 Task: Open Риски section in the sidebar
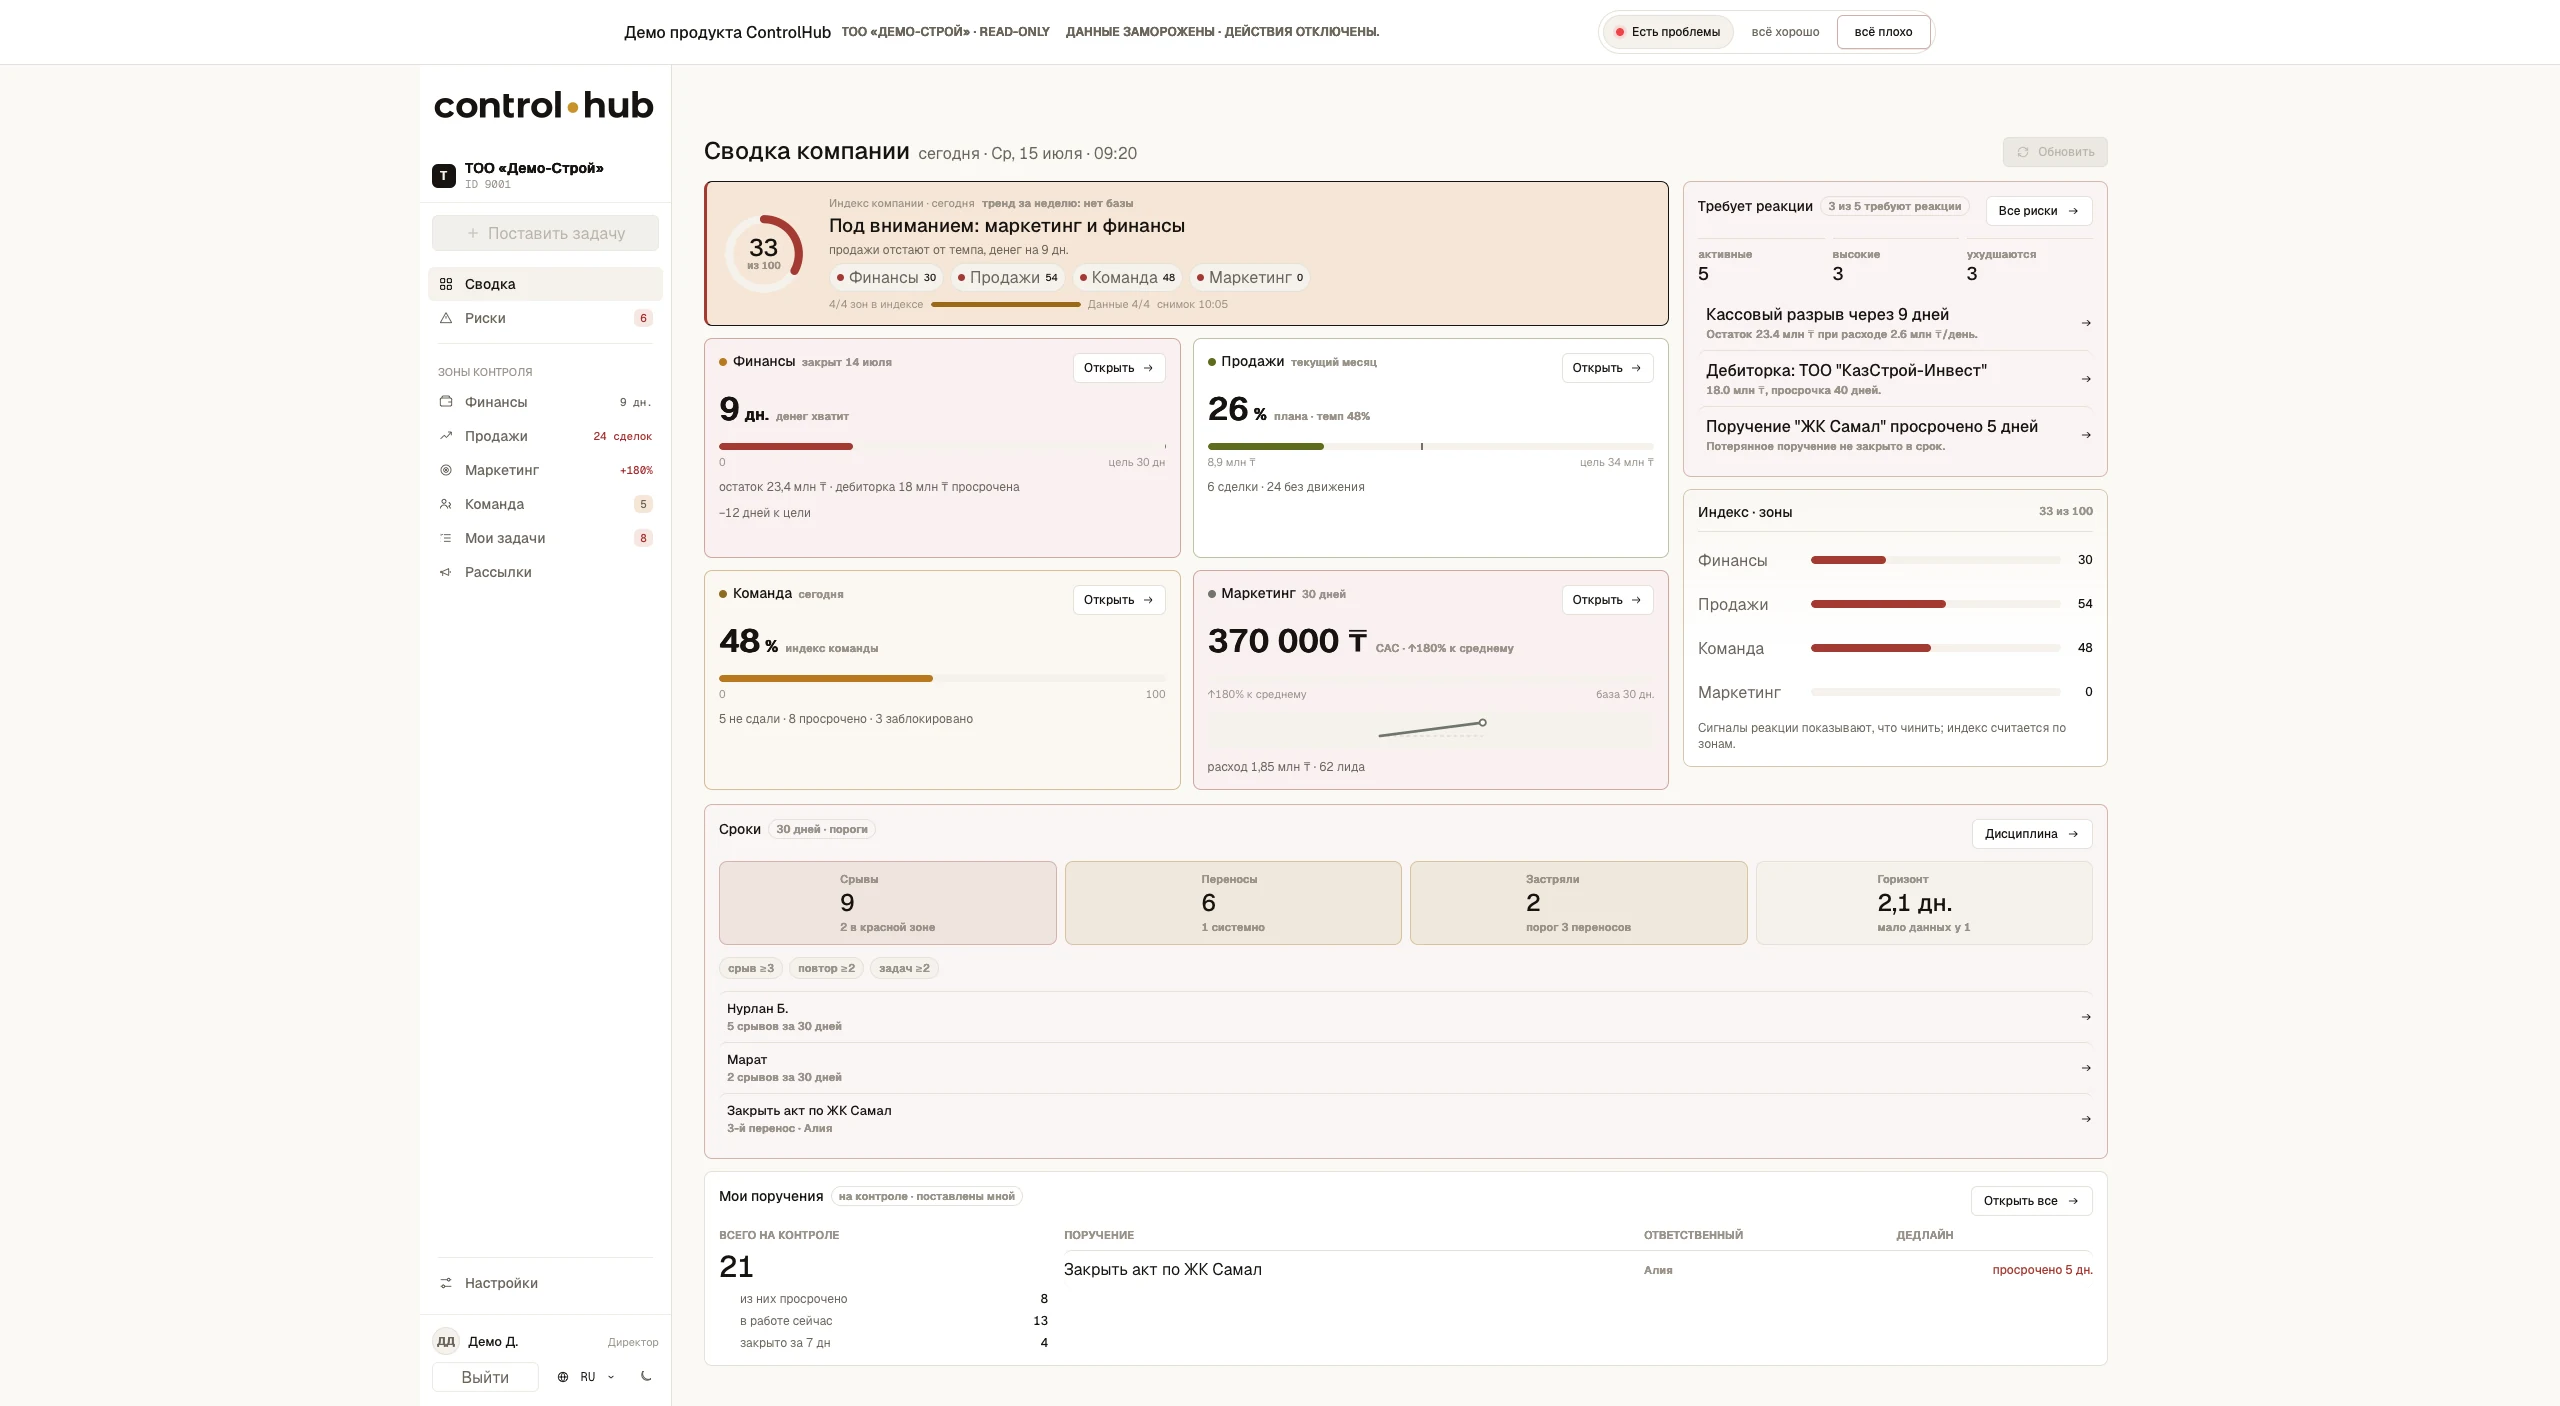(x=545, y=318)
